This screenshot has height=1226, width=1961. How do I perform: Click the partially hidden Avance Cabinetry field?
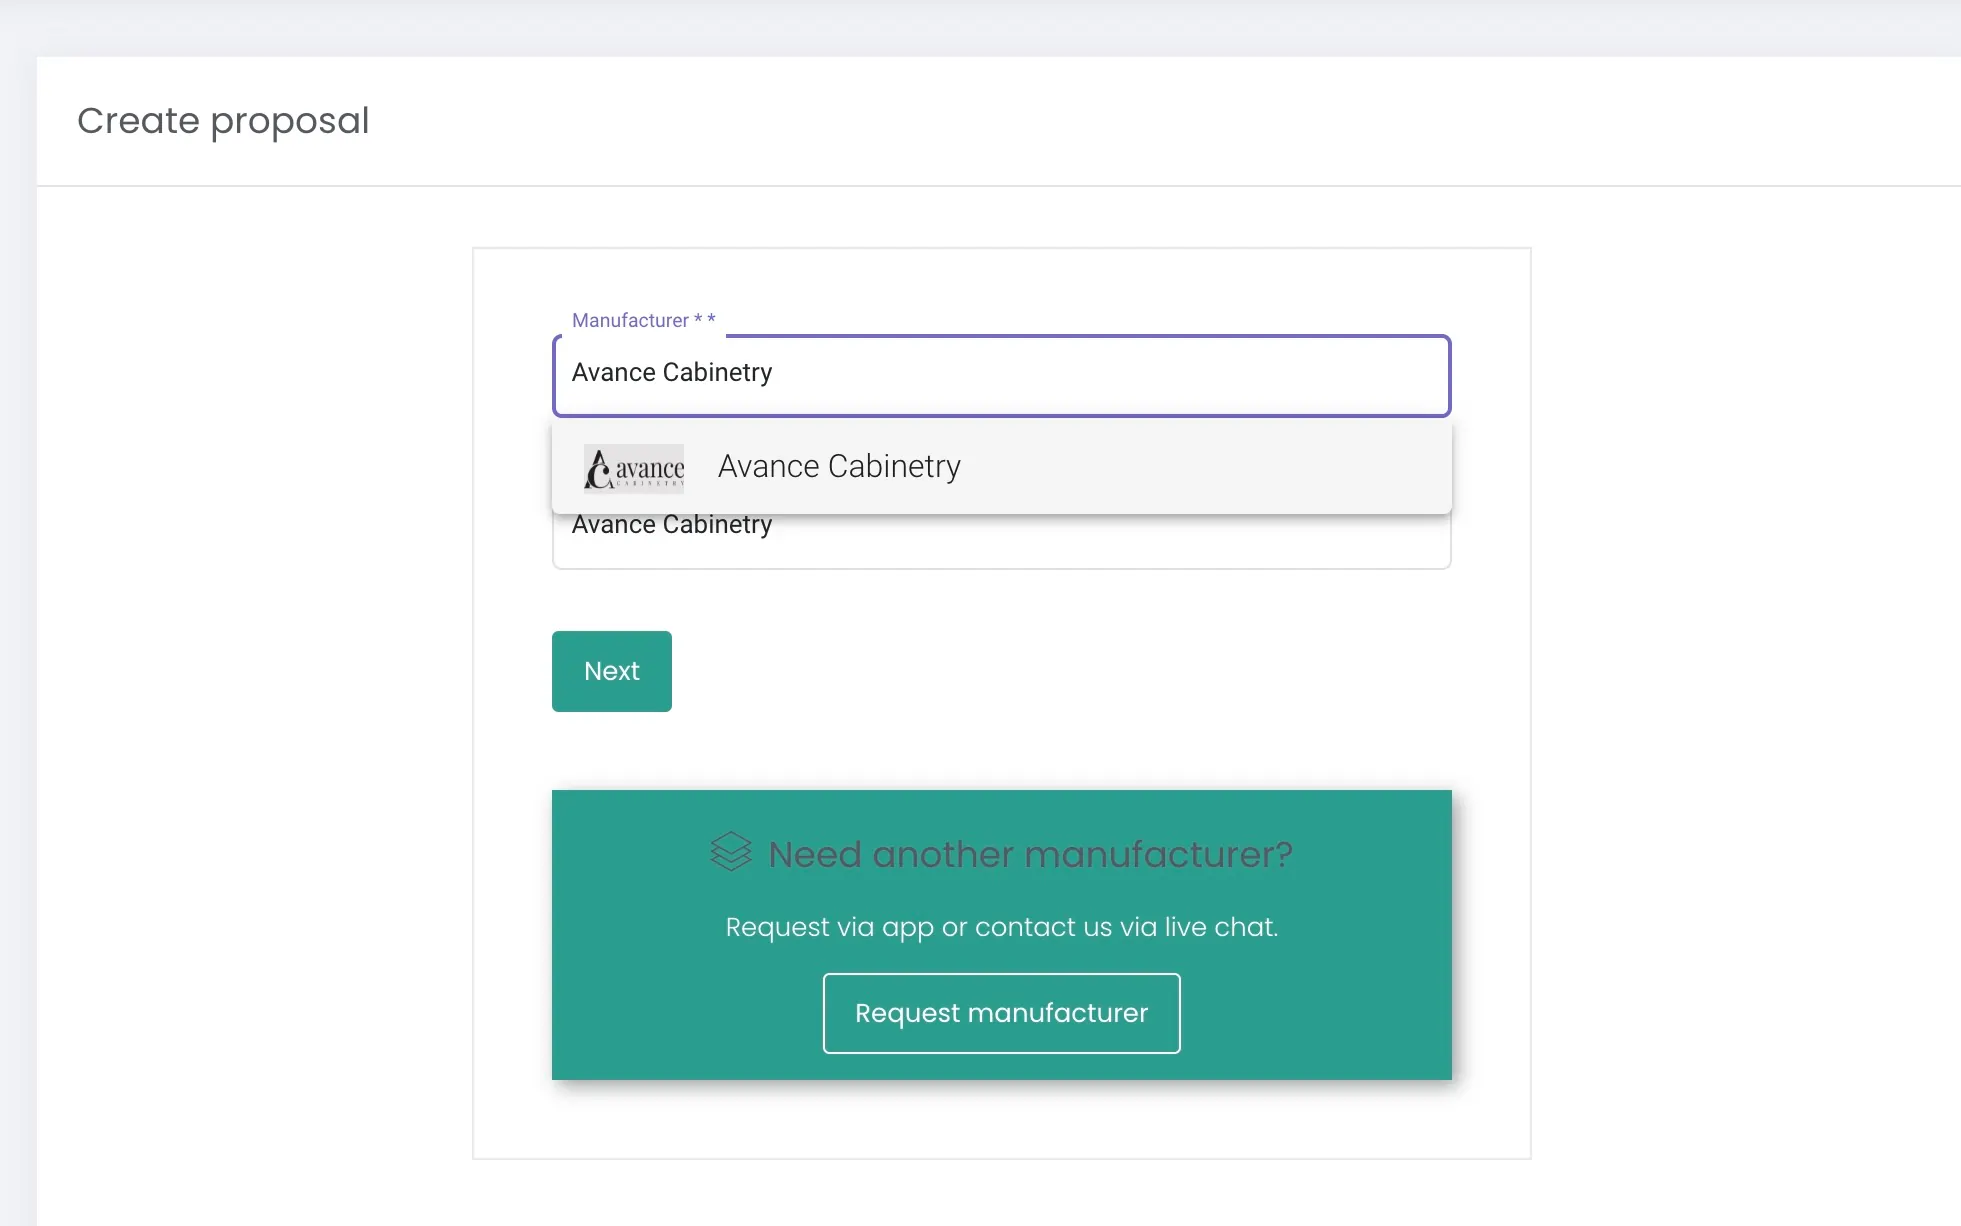coord(1001,541)
